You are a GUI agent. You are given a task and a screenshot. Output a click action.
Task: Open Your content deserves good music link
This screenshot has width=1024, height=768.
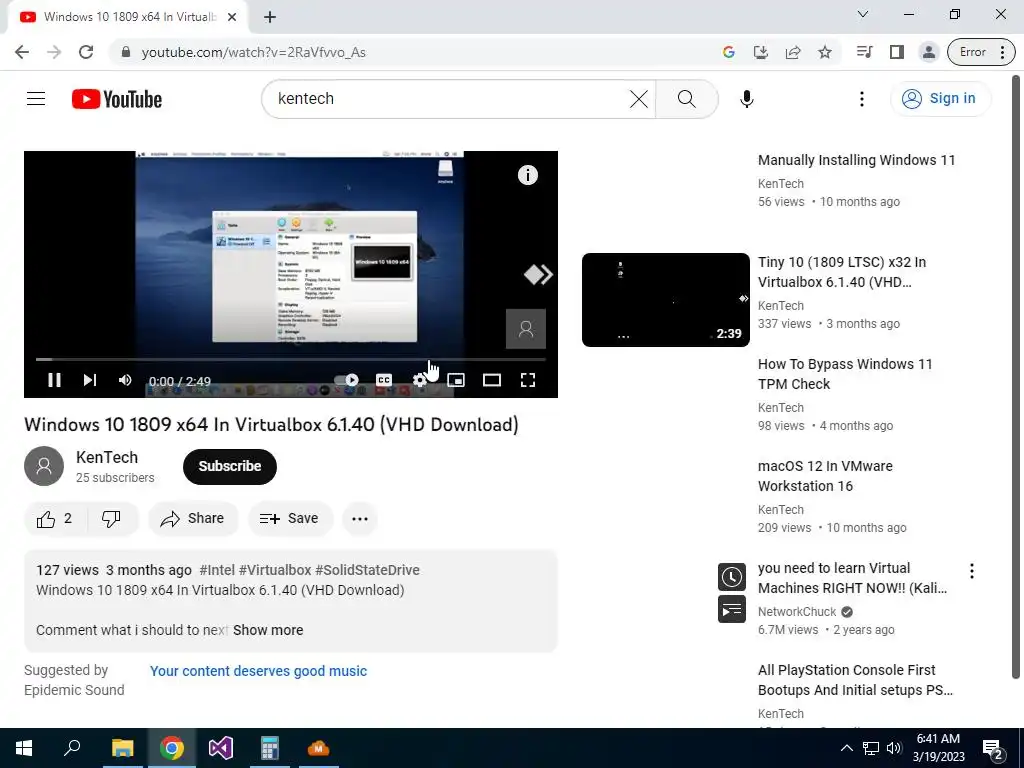259,671
